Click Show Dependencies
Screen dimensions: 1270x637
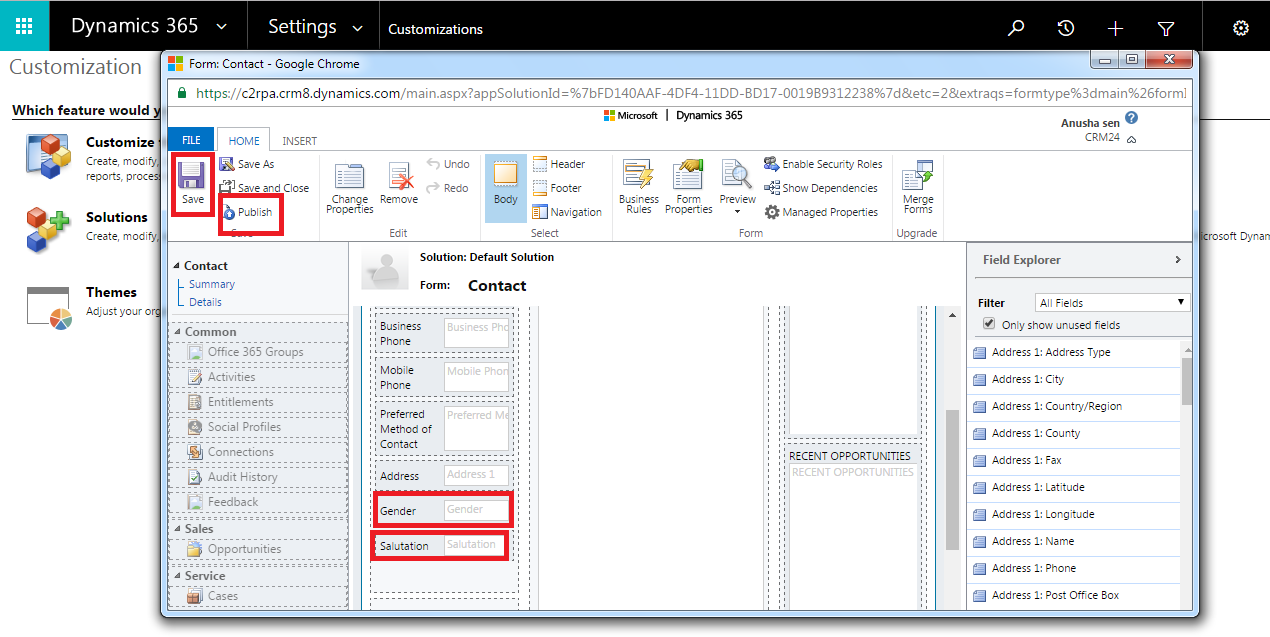click(821, 188)
